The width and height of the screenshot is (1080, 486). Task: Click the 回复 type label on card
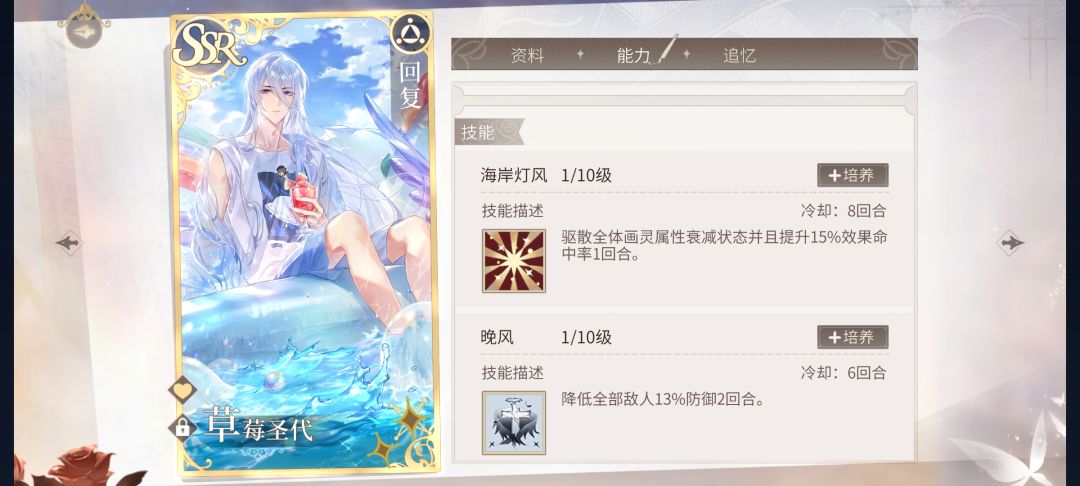(411, 85)
